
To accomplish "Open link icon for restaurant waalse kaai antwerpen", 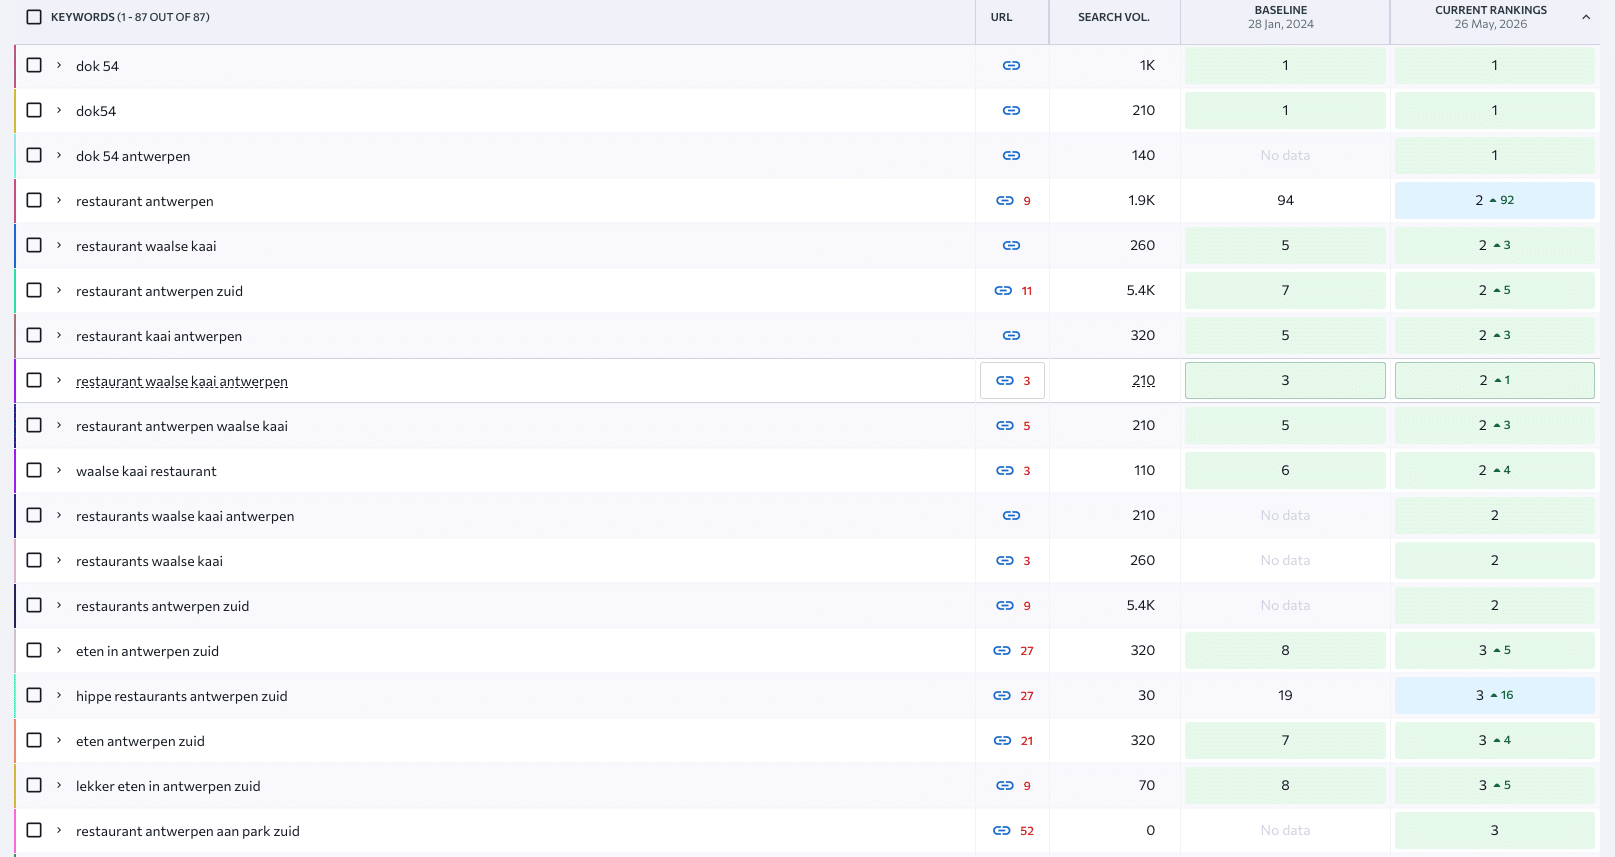I will (x=1005, y=381).
